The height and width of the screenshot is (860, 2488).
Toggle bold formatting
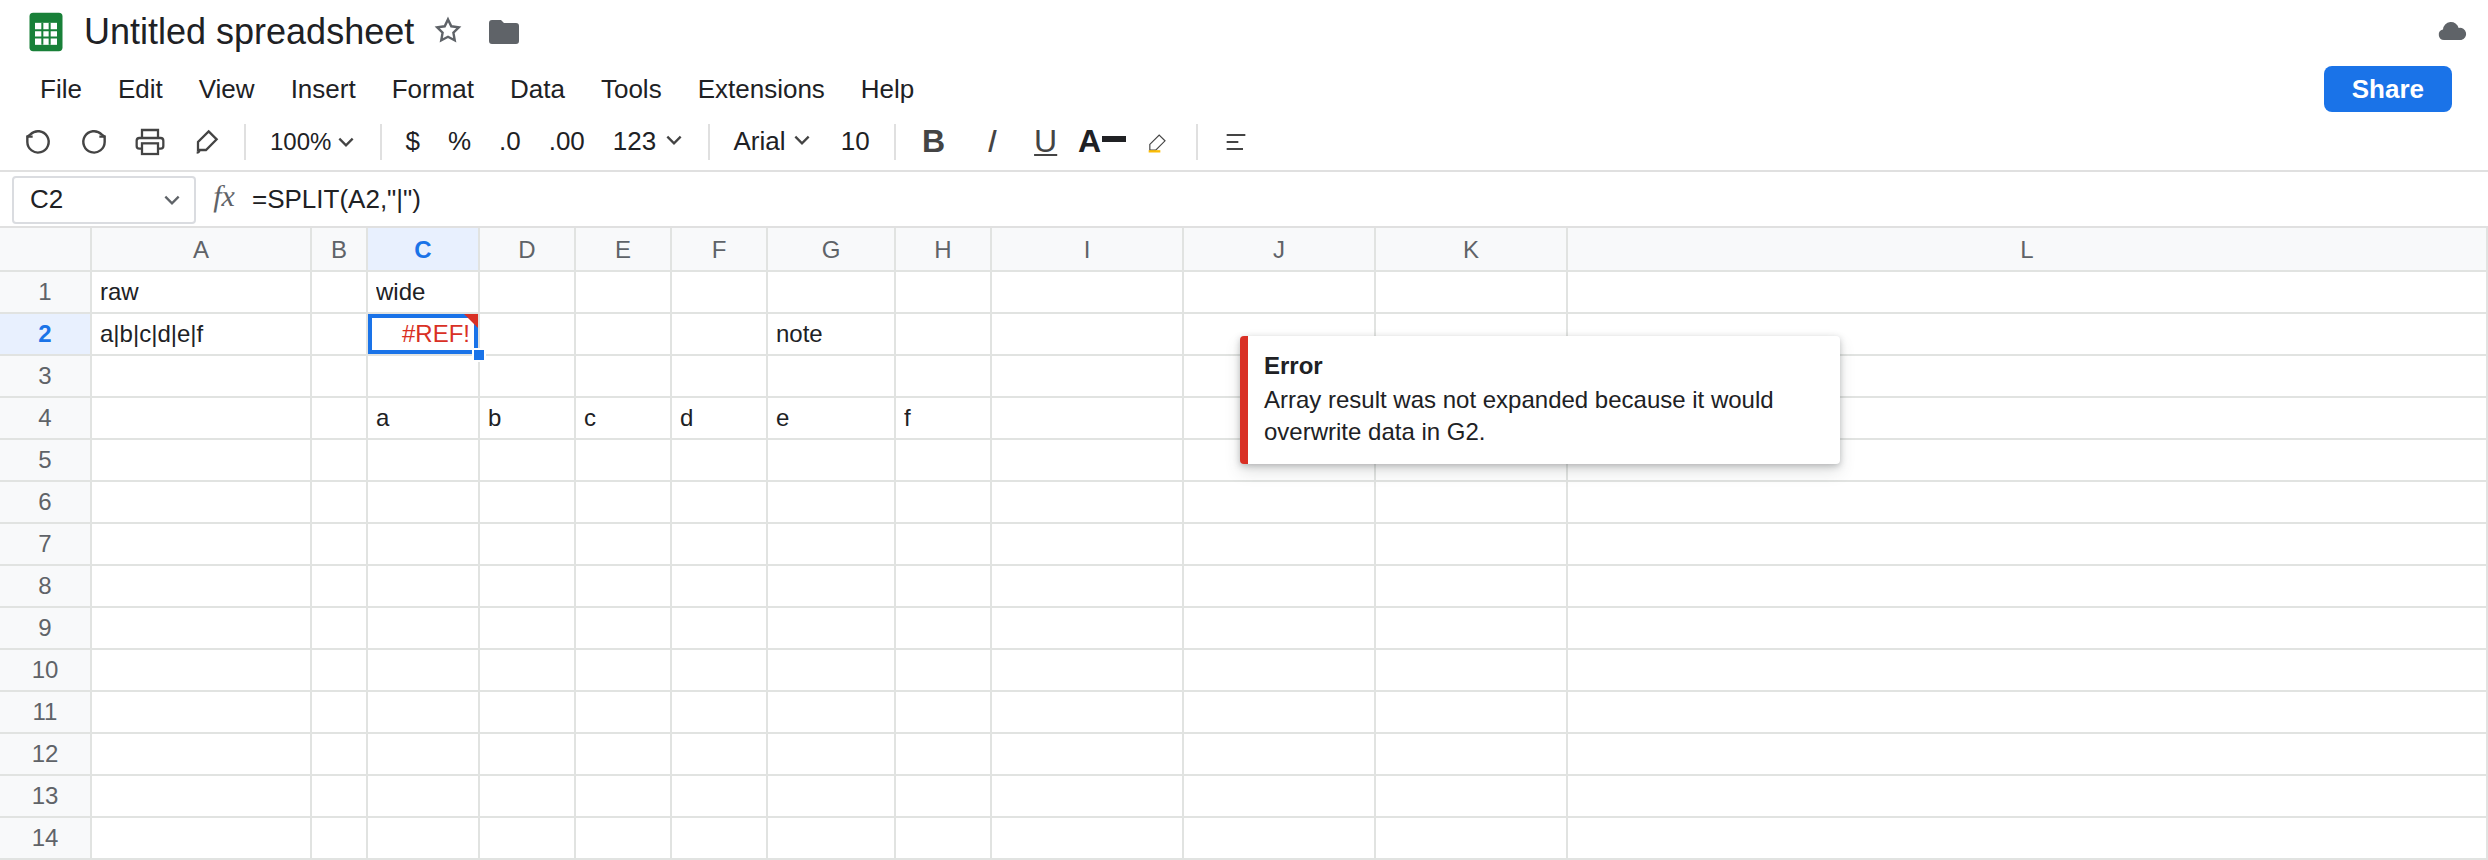(x=933, y=142)
